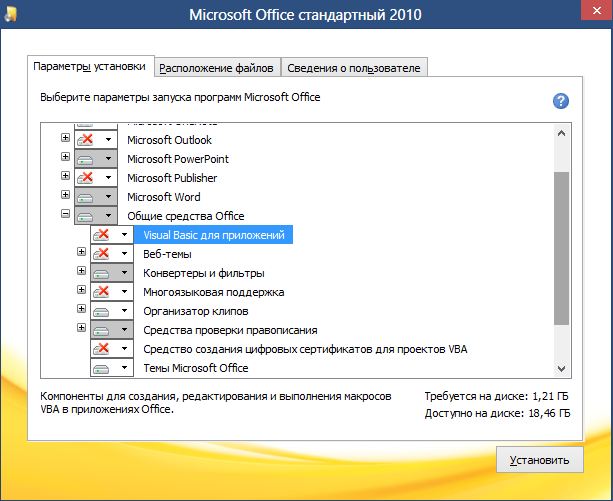Open install options dropdown for Microsoft Outlook
Viewport: 613px width, 501px height.
[108, 140]
